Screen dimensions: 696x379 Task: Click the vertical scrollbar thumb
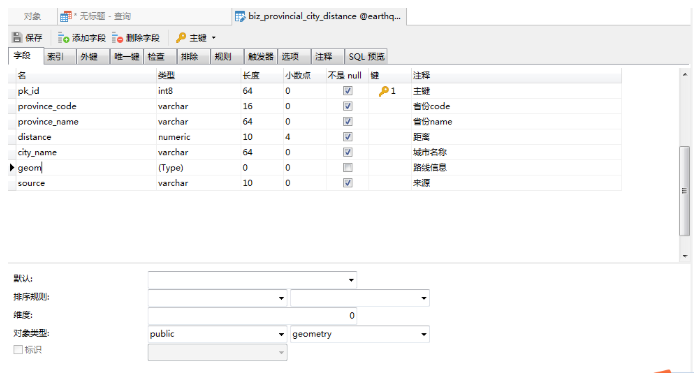[x=684, y=191]
